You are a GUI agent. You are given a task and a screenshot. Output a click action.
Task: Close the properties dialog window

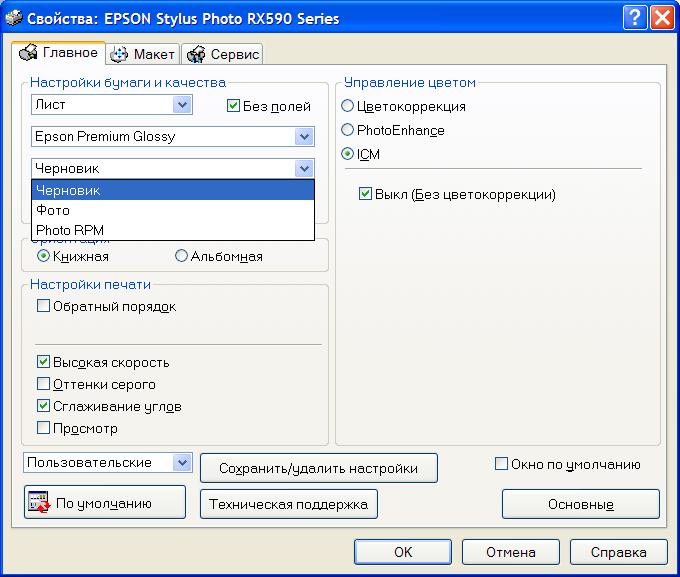pyautogui.click(x=662, y=18)
